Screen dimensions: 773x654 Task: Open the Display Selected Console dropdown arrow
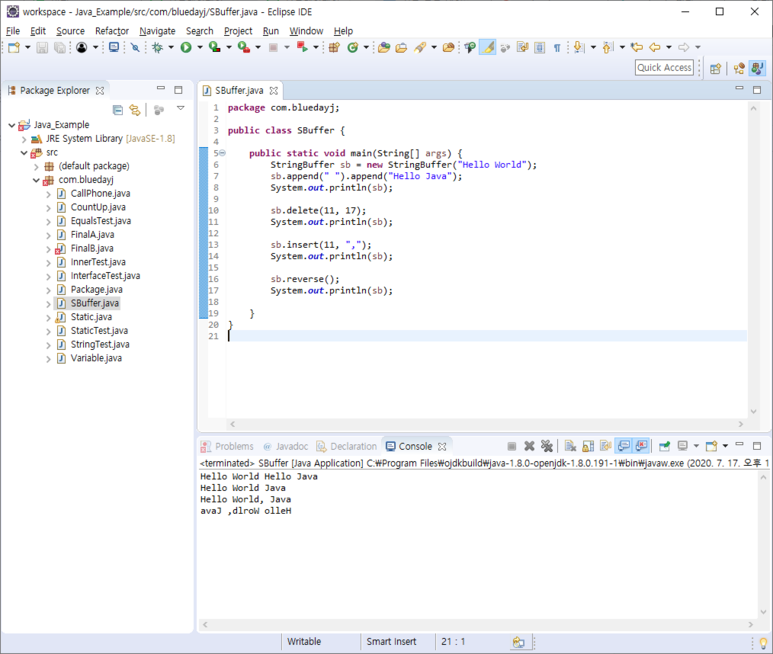click(696, 446)
